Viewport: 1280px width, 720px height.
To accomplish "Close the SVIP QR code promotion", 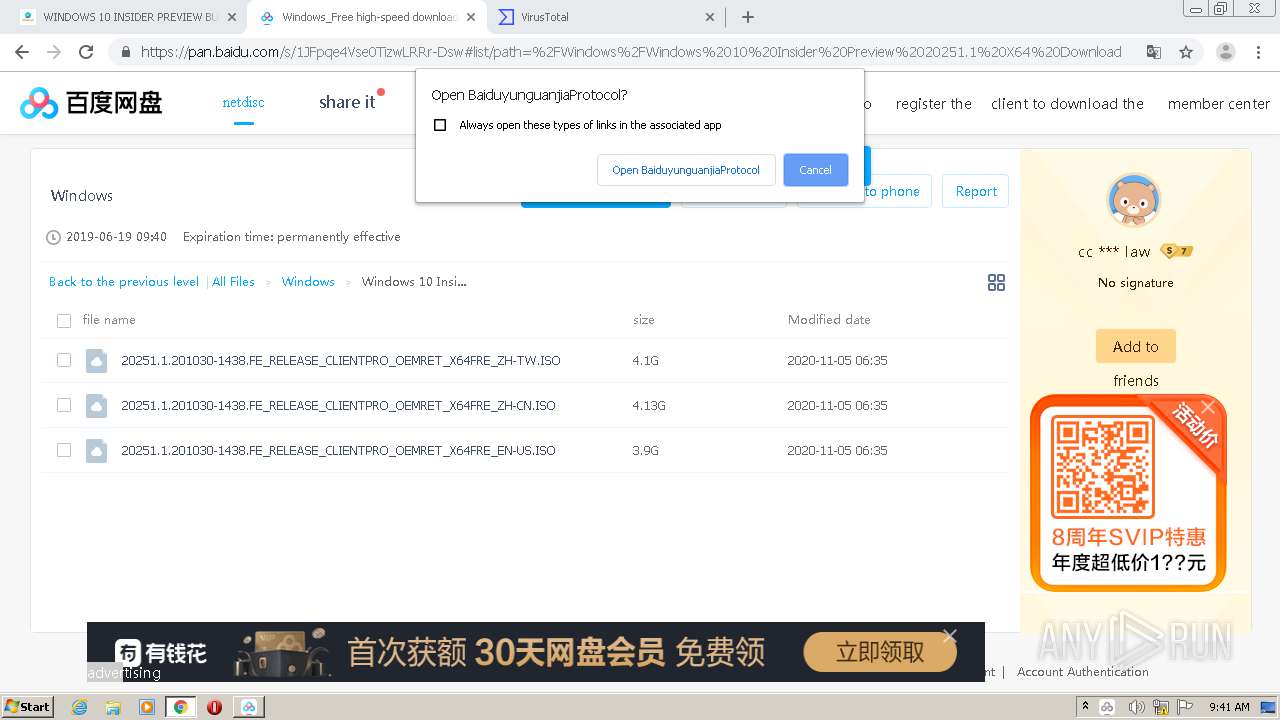I will (1208, 407).
